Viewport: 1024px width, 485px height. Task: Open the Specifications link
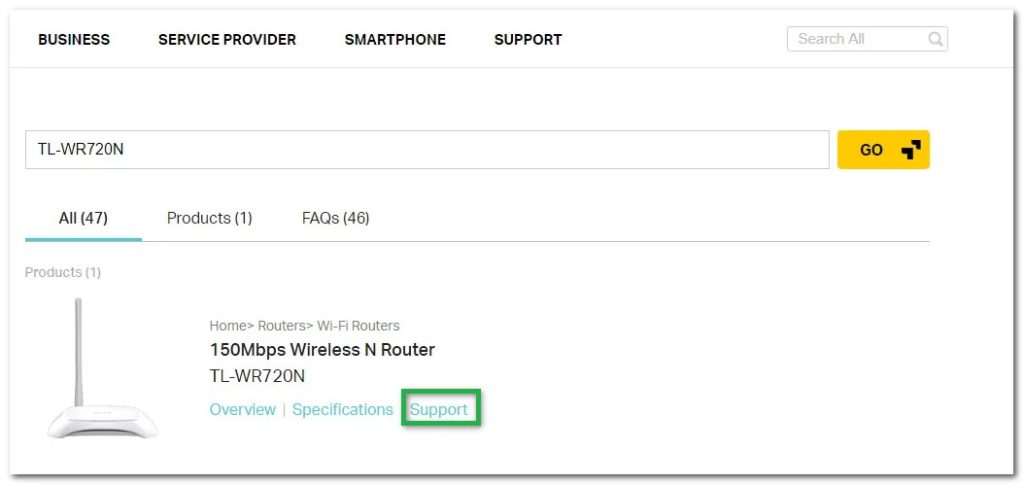click(x=343, y=410)
